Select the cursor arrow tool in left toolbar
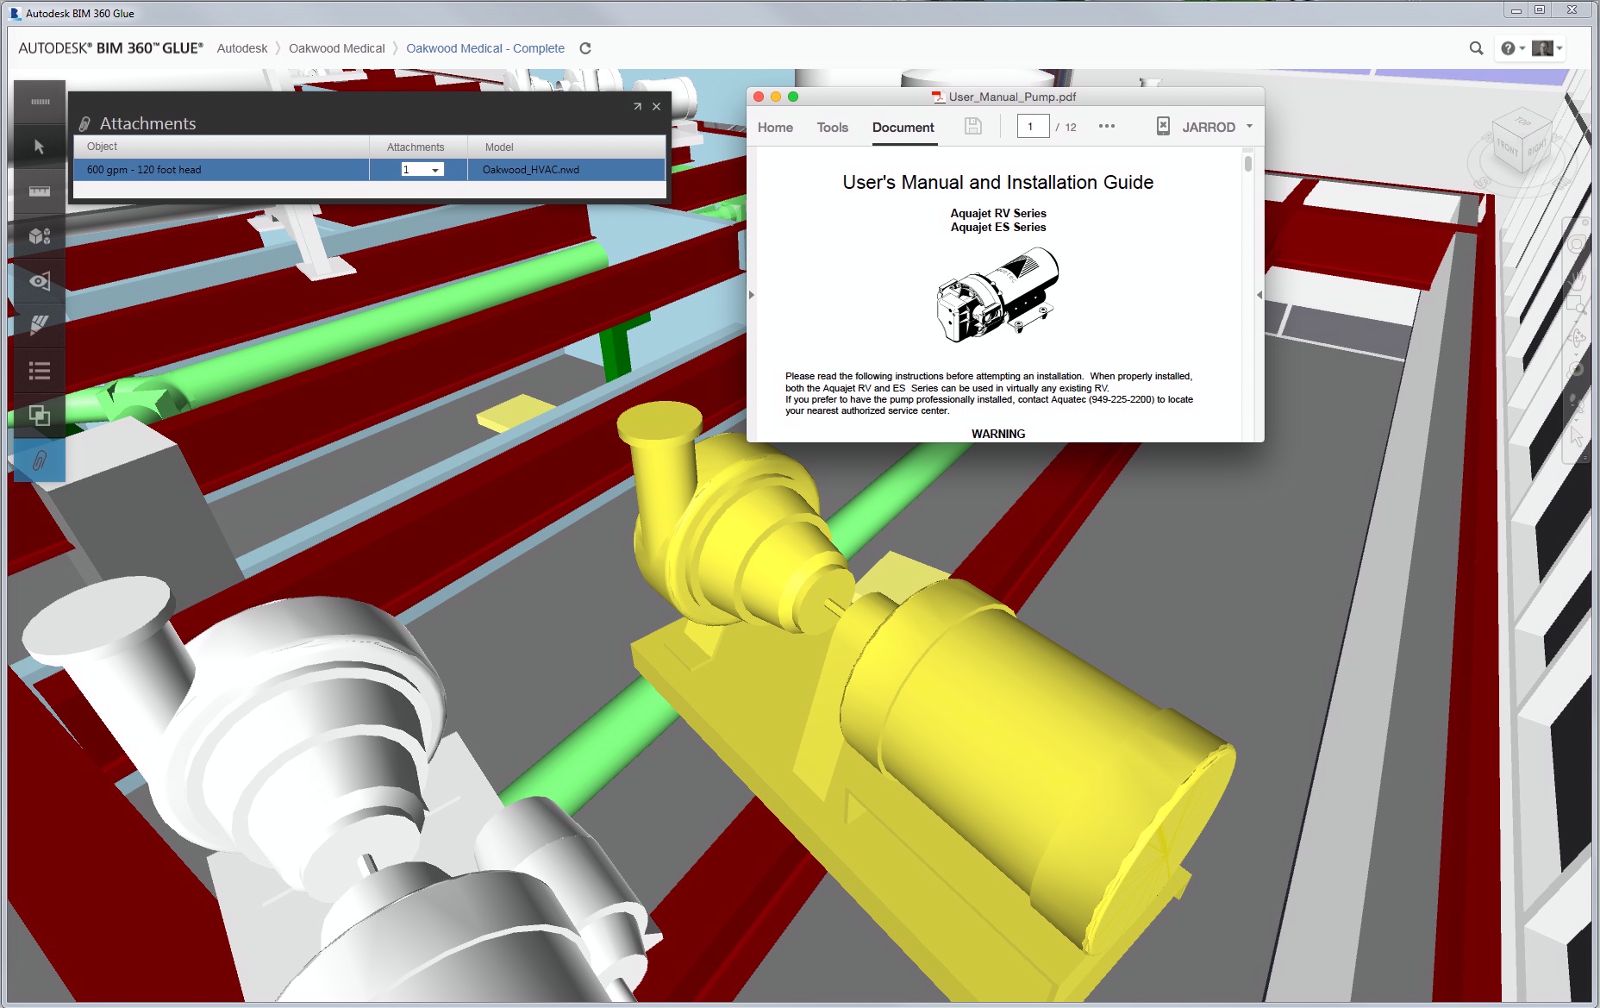The width and height of the screenshot is (1600, 1008). click(39, 147)
